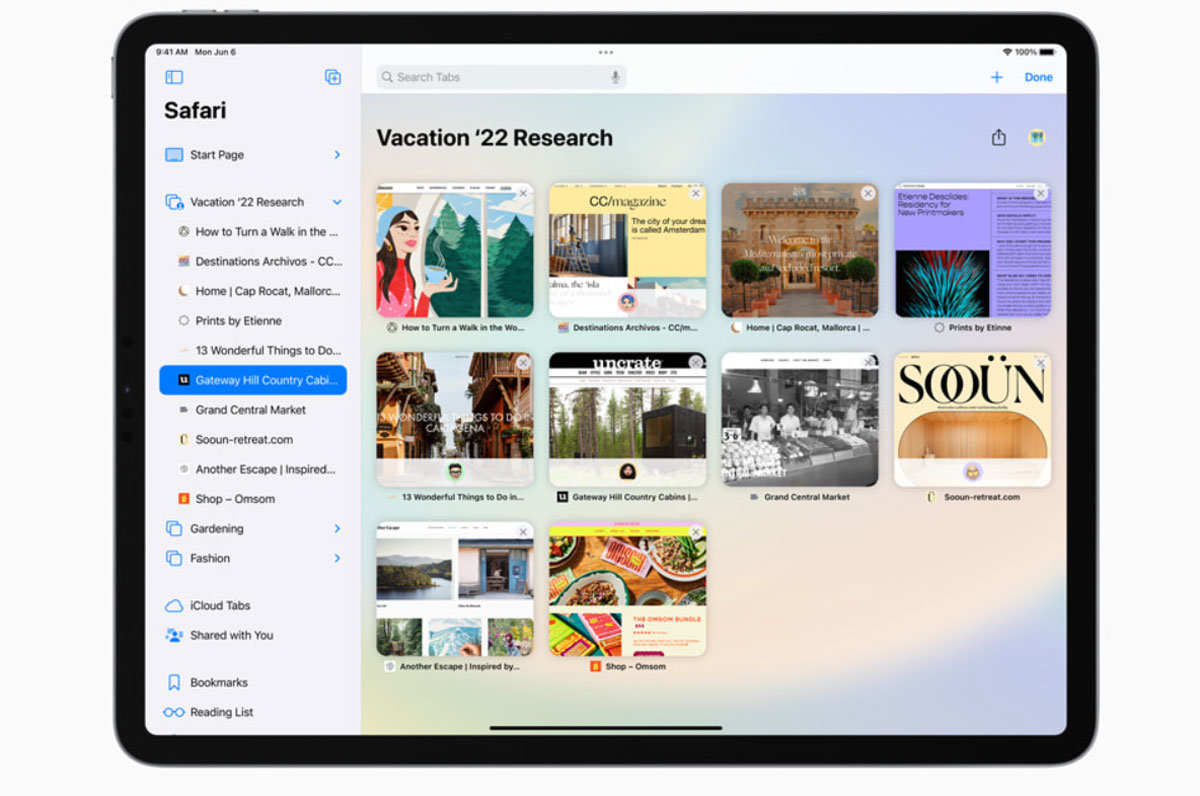Open the collaboration avatar icon
1200x796 pixels.
click(1038, 138)
